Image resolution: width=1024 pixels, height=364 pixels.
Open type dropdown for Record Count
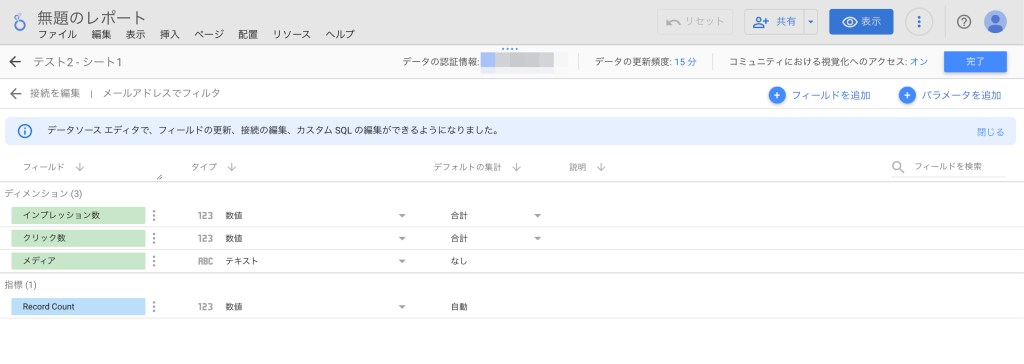tap(402, 307)
